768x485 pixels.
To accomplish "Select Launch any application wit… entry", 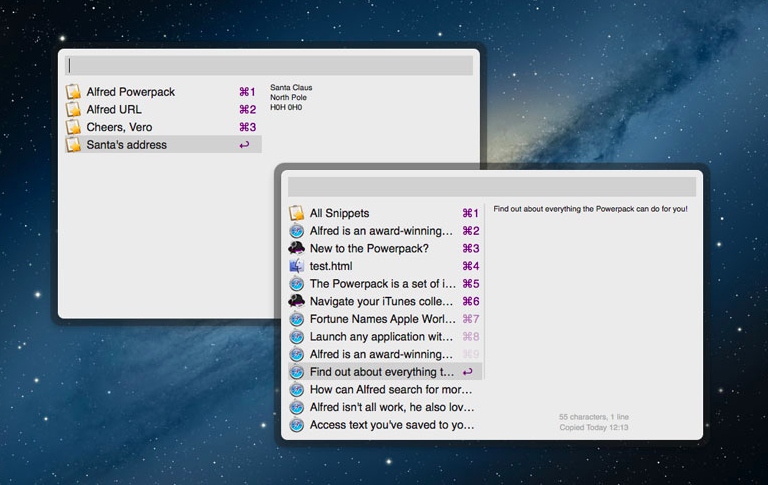I will tap(385, 337).
